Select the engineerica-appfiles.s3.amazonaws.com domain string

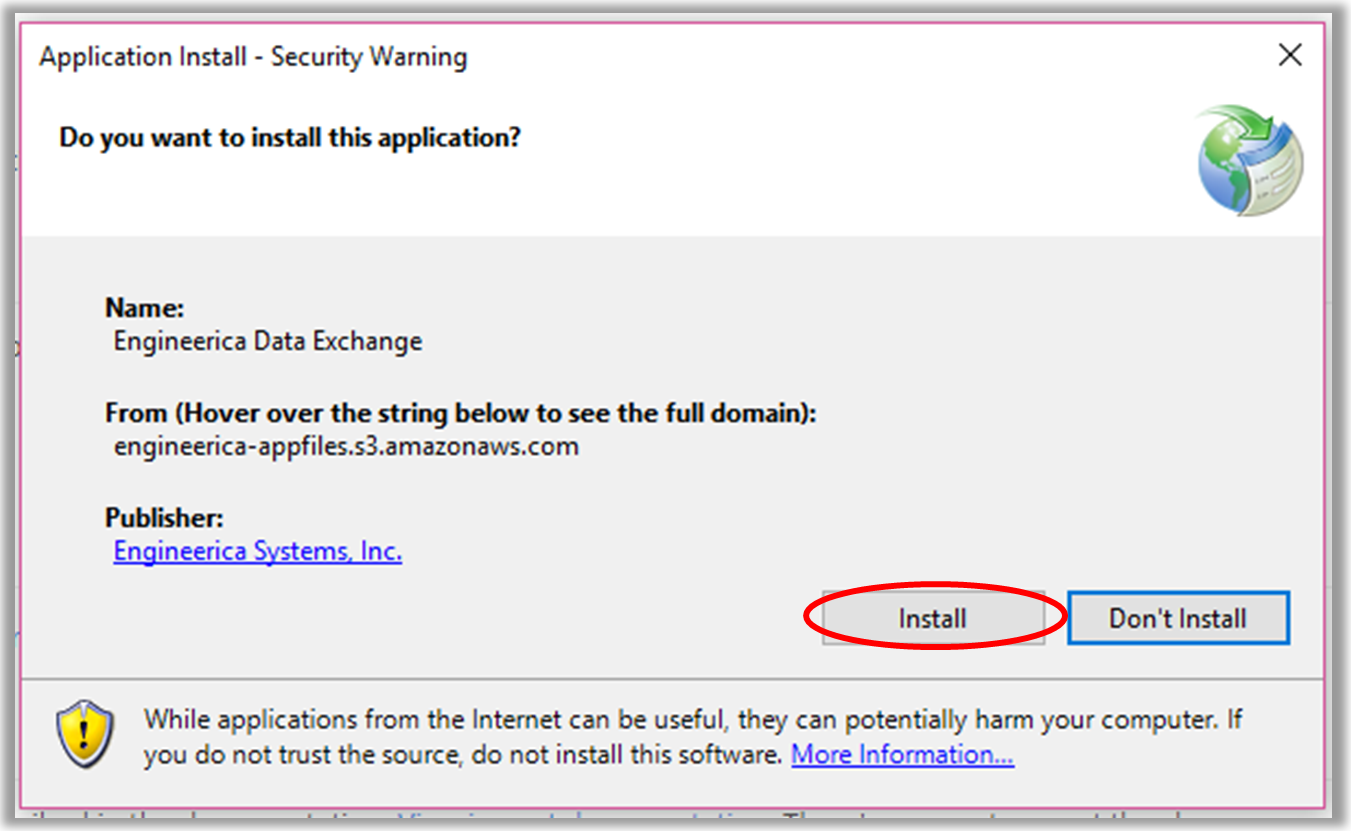346,446
